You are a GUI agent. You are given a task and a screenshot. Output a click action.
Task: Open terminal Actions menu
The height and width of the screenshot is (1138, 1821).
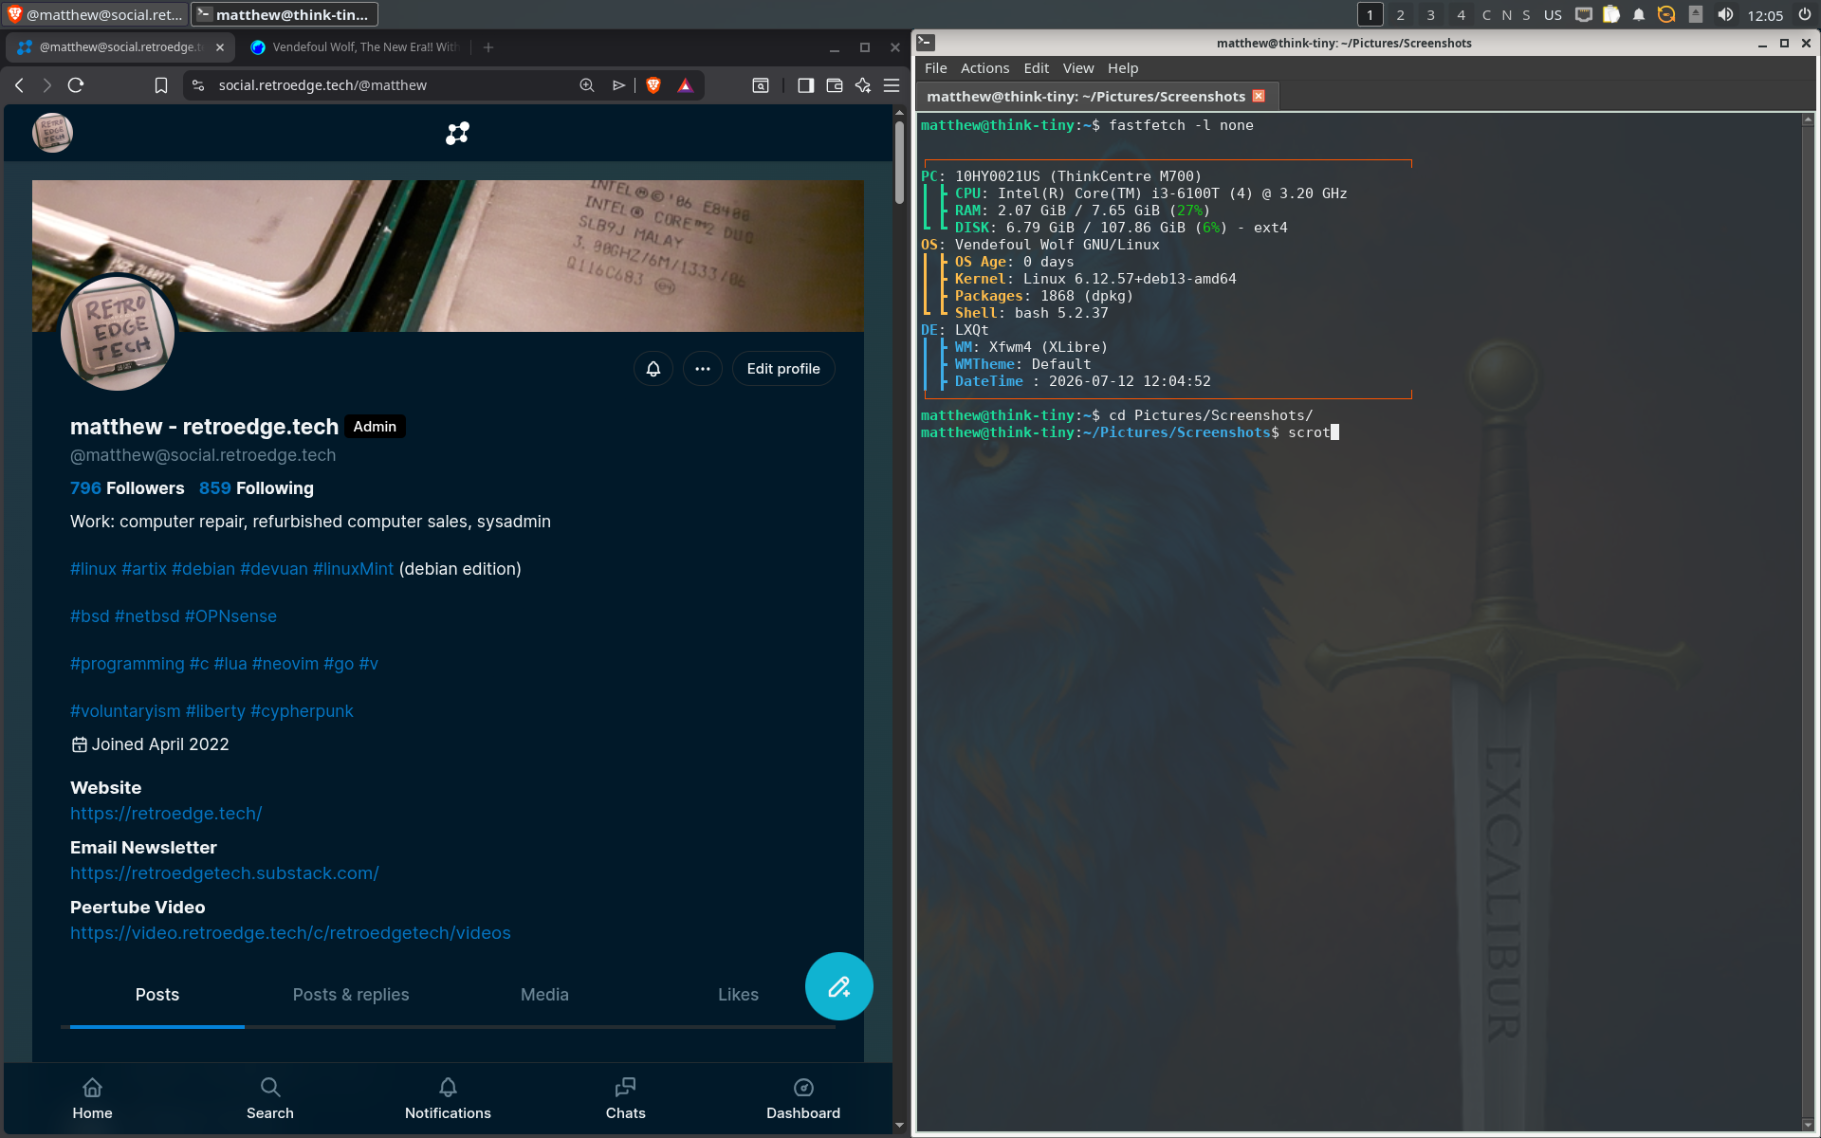pyautogui.click(x=985, y=68)
